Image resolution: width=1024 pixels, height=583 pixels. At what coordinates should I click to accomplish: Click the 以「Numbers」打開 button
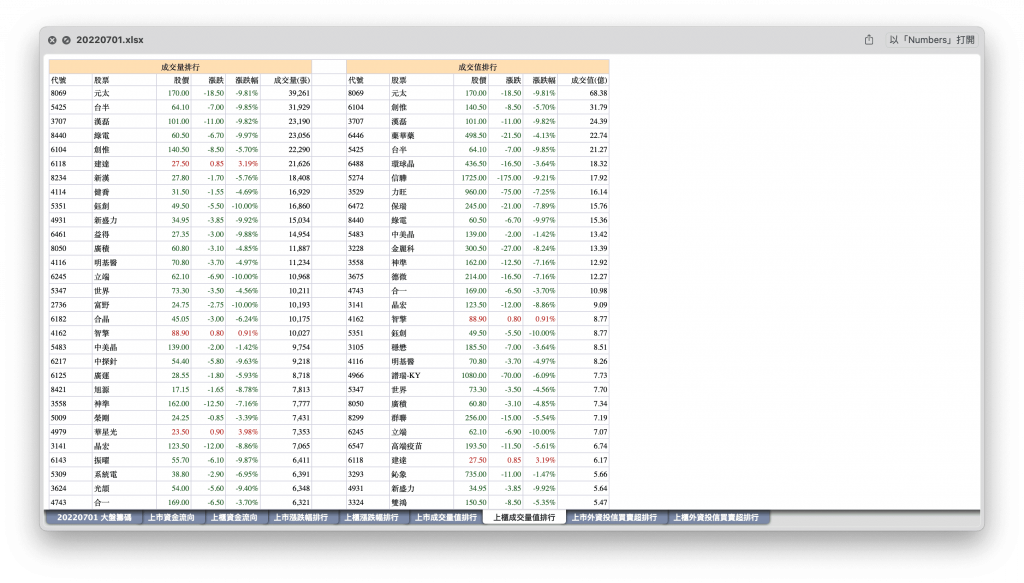click(932, 40)
